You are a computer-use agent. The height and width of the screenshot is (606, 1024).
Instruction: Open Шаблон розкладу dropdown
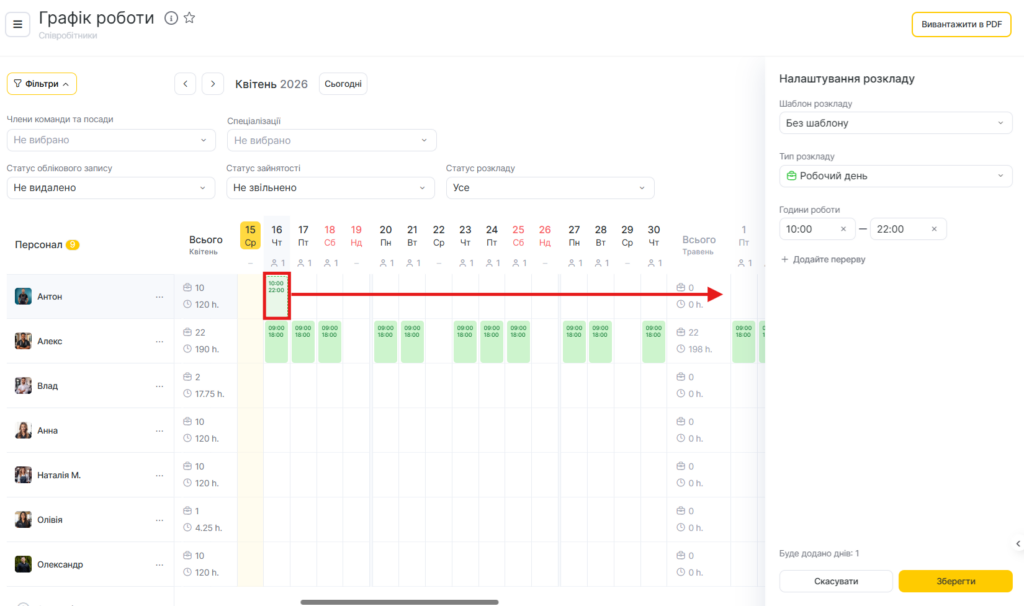(895, 123)
